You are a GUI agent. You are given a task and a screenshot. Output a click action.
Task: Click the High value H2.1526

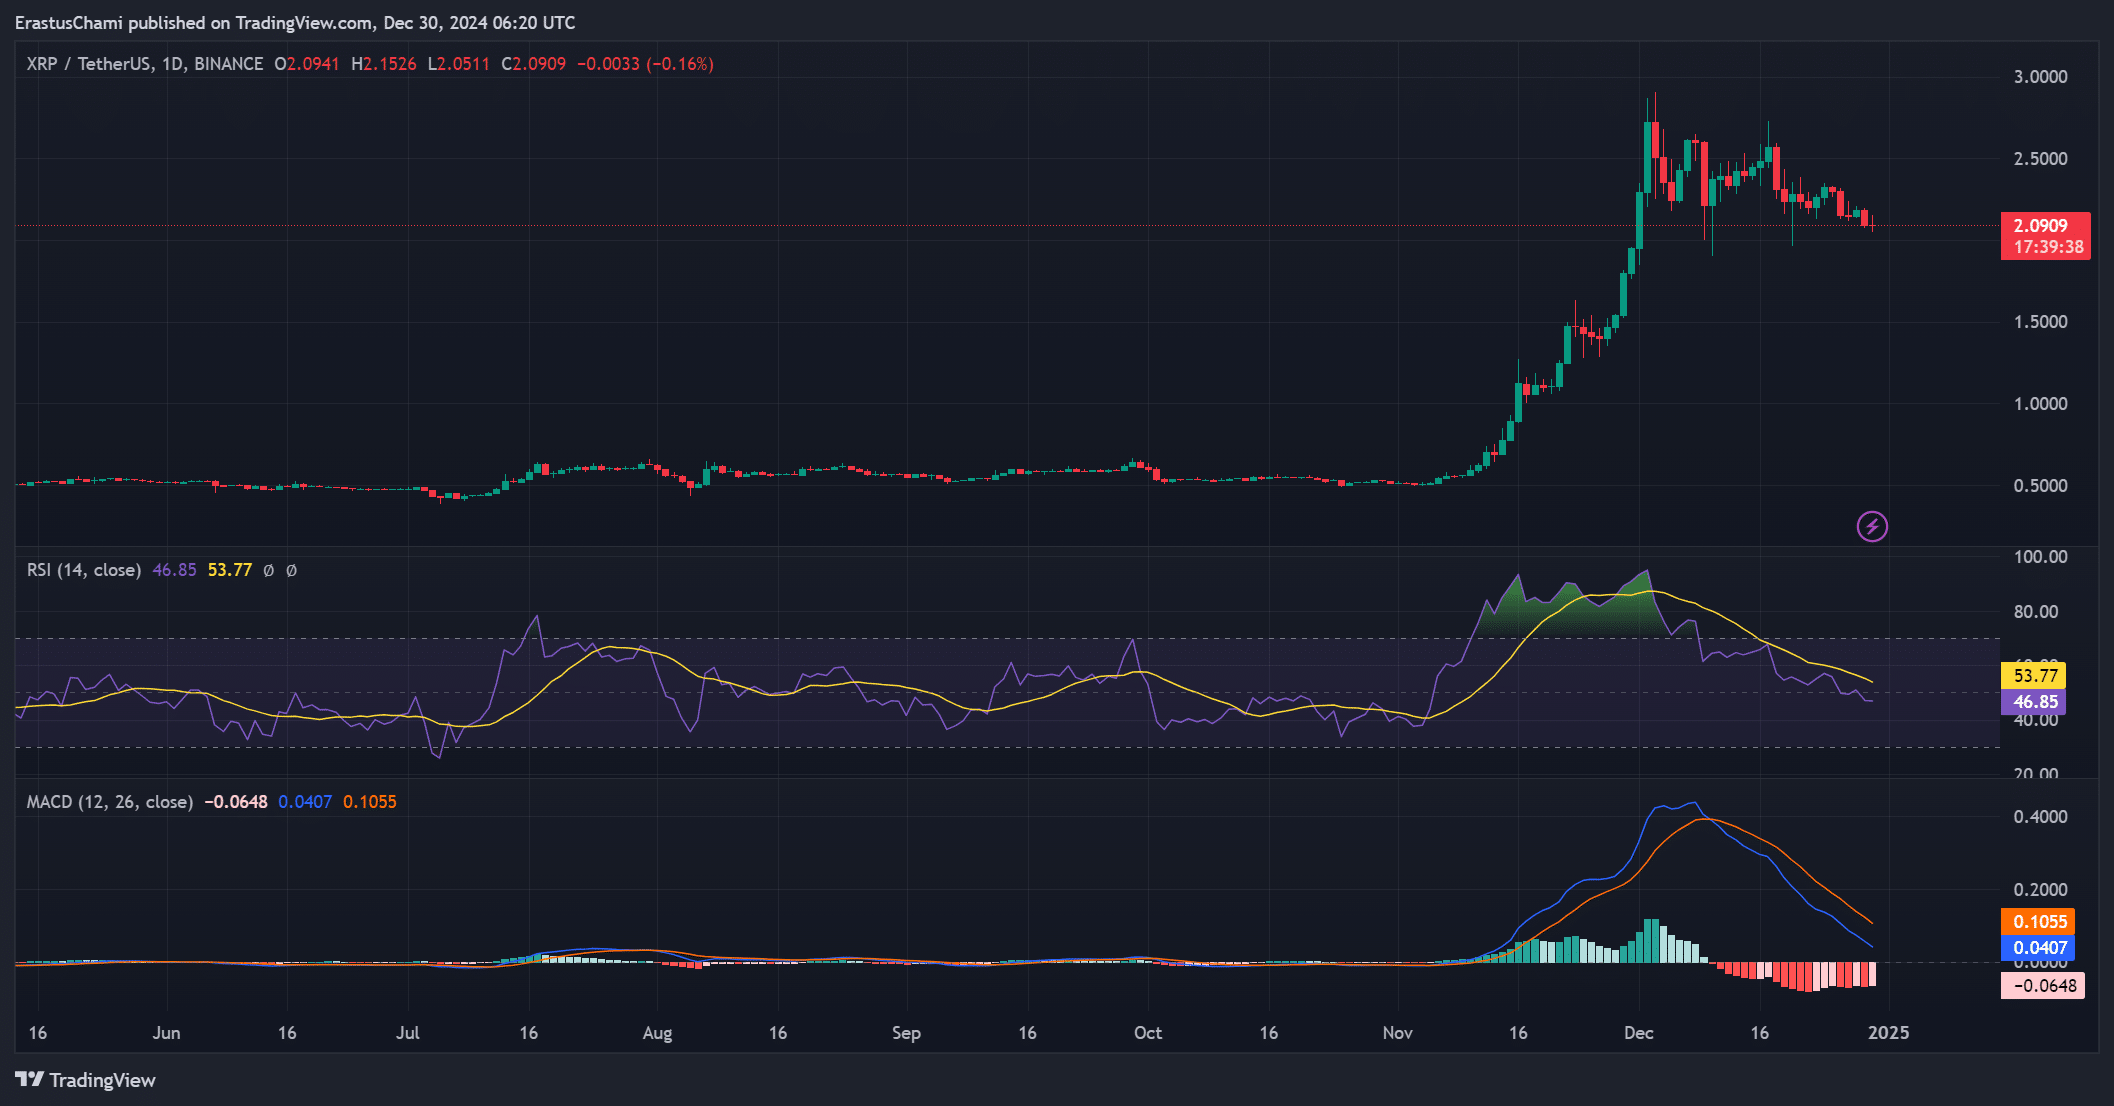click(384, 64)
